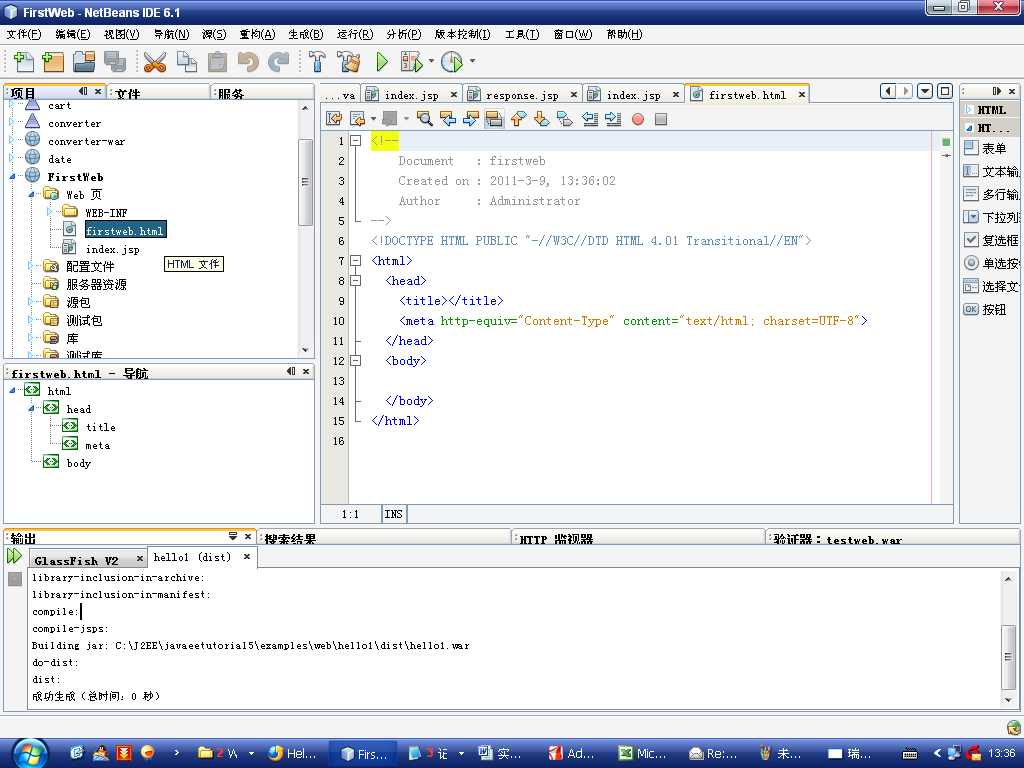Click the Paste clipboard icon
The image size is (1024, 768).
pos(217,62)
